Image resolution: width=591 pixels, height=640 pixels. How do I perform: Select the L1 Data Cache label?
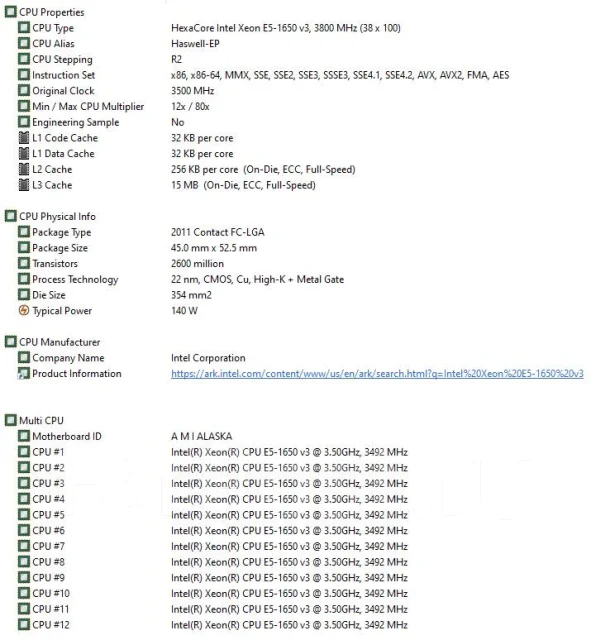[63, 153]
